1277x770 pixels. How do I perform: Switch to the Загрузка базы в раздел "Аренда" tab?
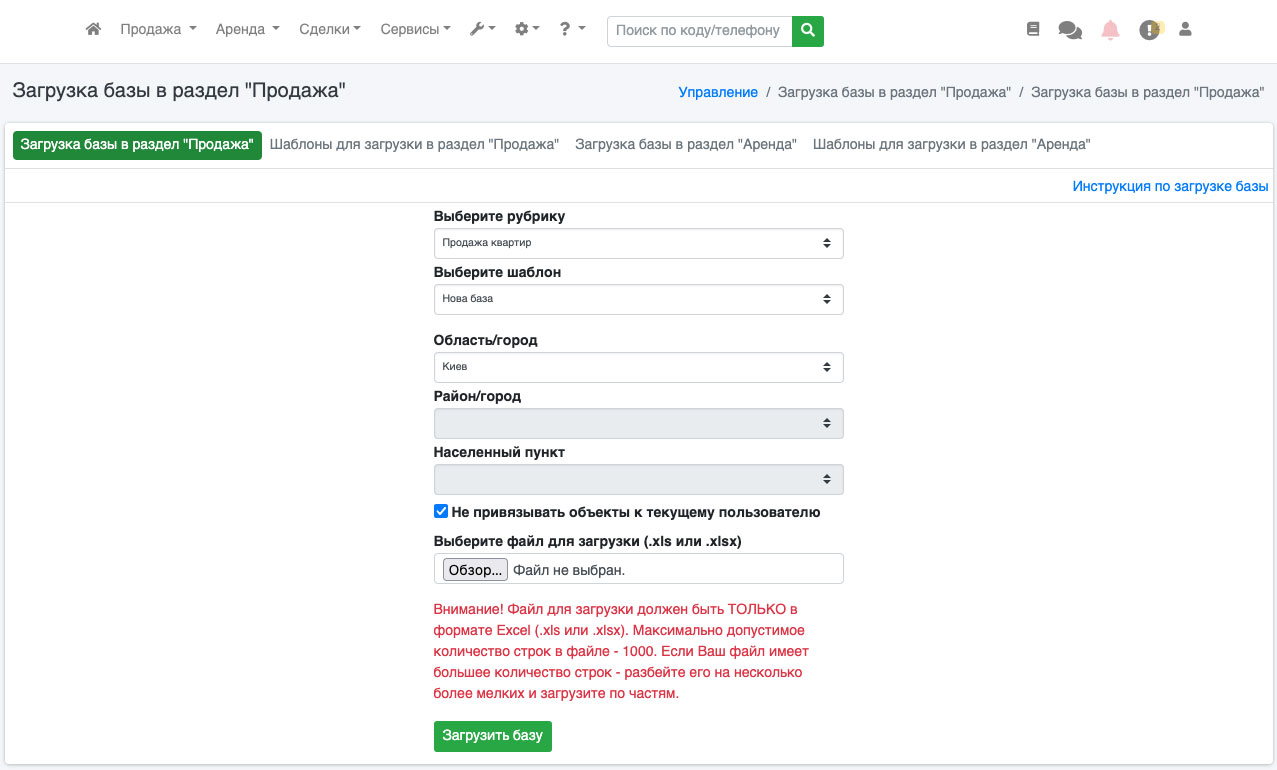pos(685,145)
